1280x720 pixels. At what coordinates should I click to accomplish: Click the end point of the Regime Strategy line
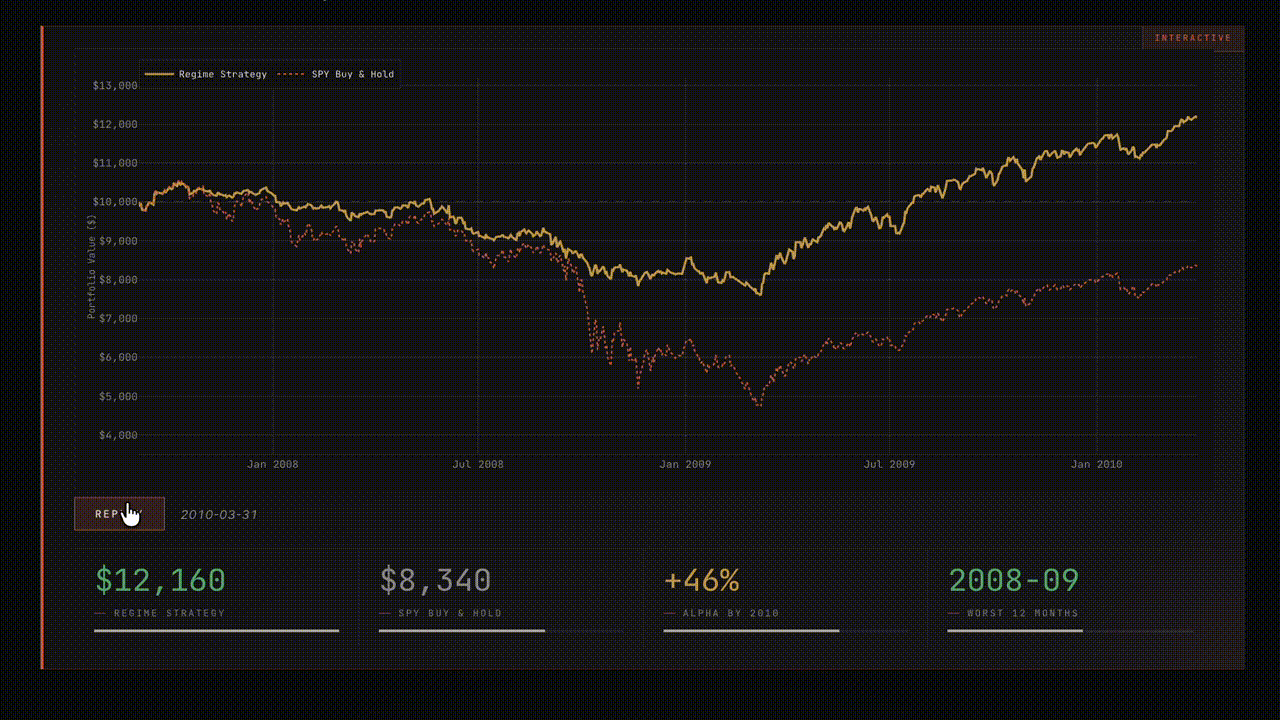click(x=1196, y=117)
